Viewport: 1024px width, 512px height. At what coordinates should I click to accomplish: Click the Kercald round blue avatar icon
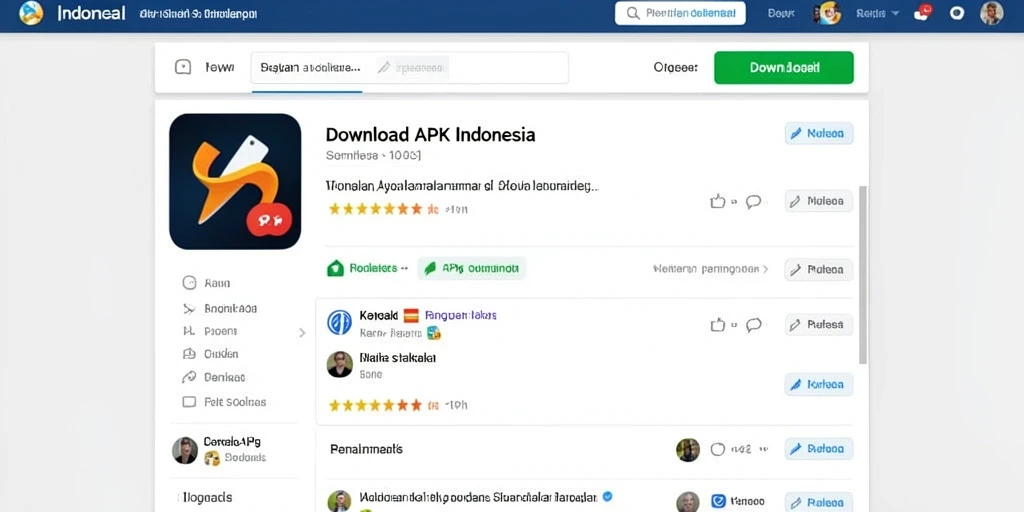(340, 322)
